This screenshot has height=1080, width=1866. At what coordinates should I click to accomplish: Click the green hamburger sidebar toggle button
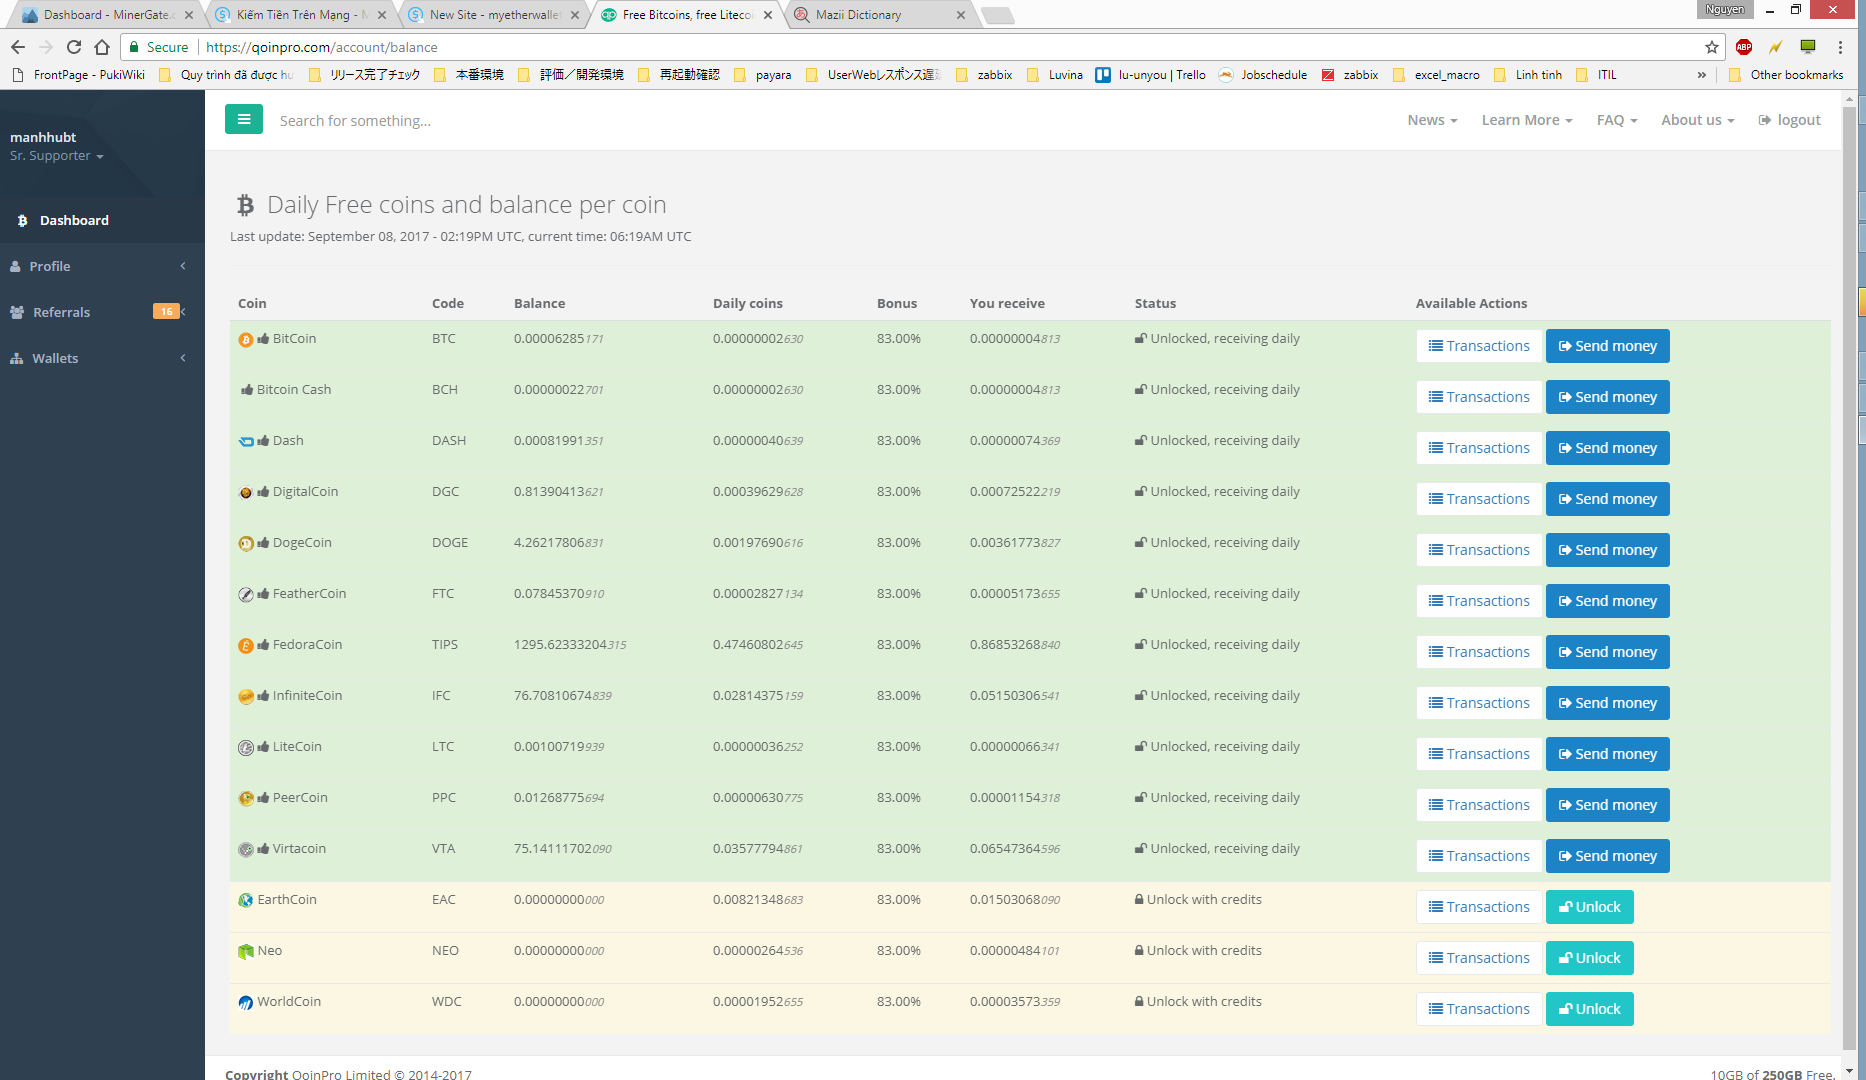(243, 119)
